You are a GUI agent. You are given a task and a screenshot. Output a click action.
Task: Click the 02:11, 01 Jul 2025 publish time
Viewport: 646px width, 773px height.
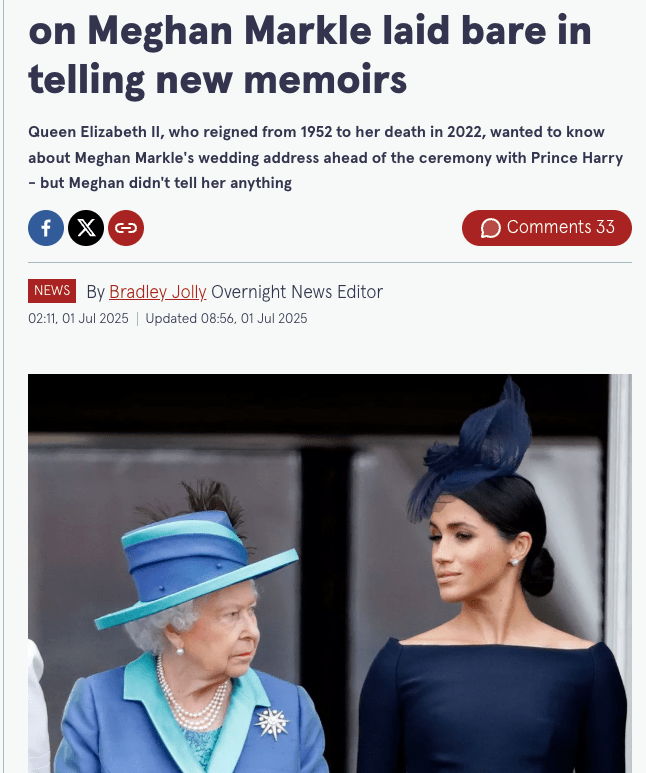(x=78, y=318)
